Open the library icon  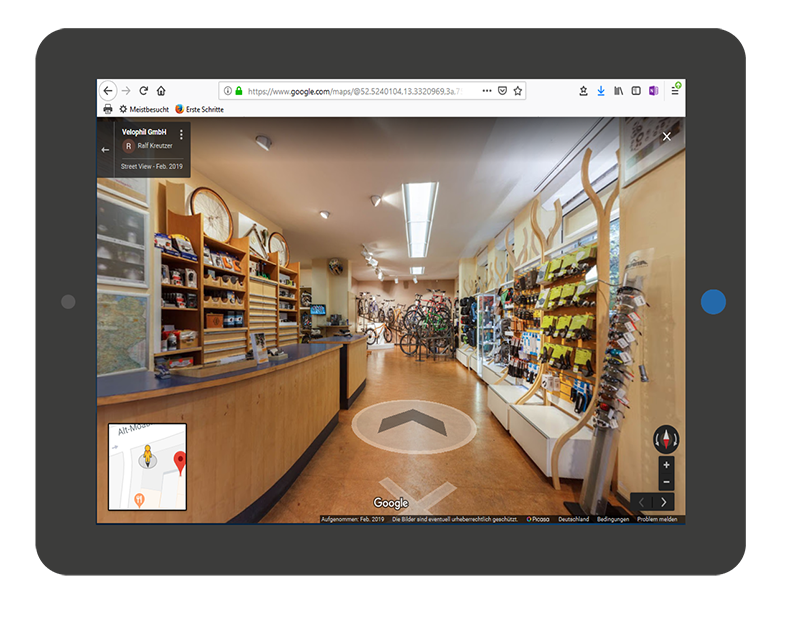(x=618, y=91)
